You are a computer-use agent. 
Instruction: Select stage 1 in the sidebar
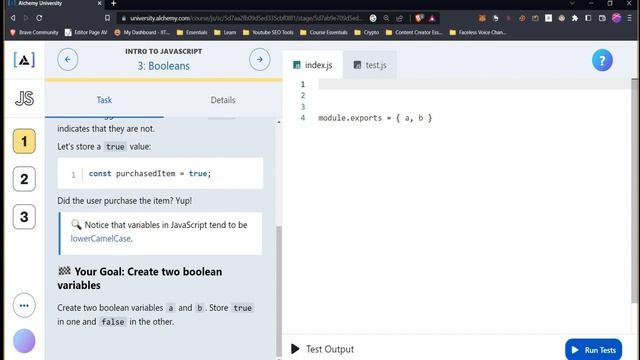(x=24, y=141)
